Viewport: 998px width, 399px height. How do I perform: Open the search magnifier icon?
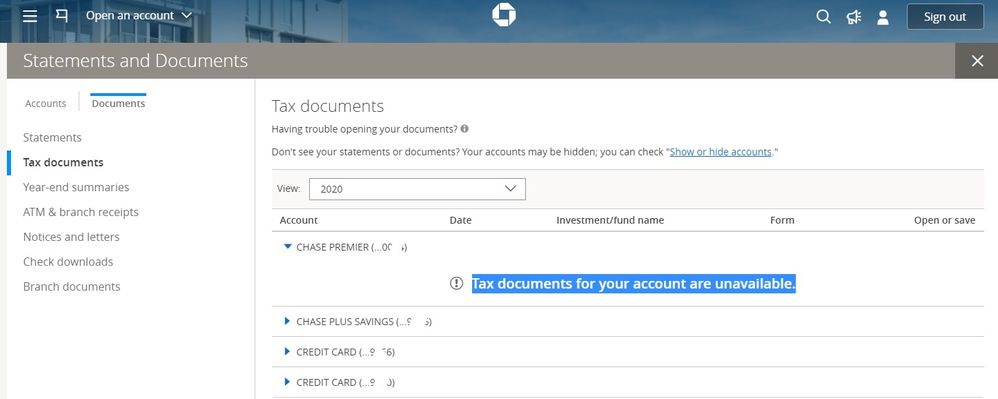pyautogui.click(x=824, y=17)
